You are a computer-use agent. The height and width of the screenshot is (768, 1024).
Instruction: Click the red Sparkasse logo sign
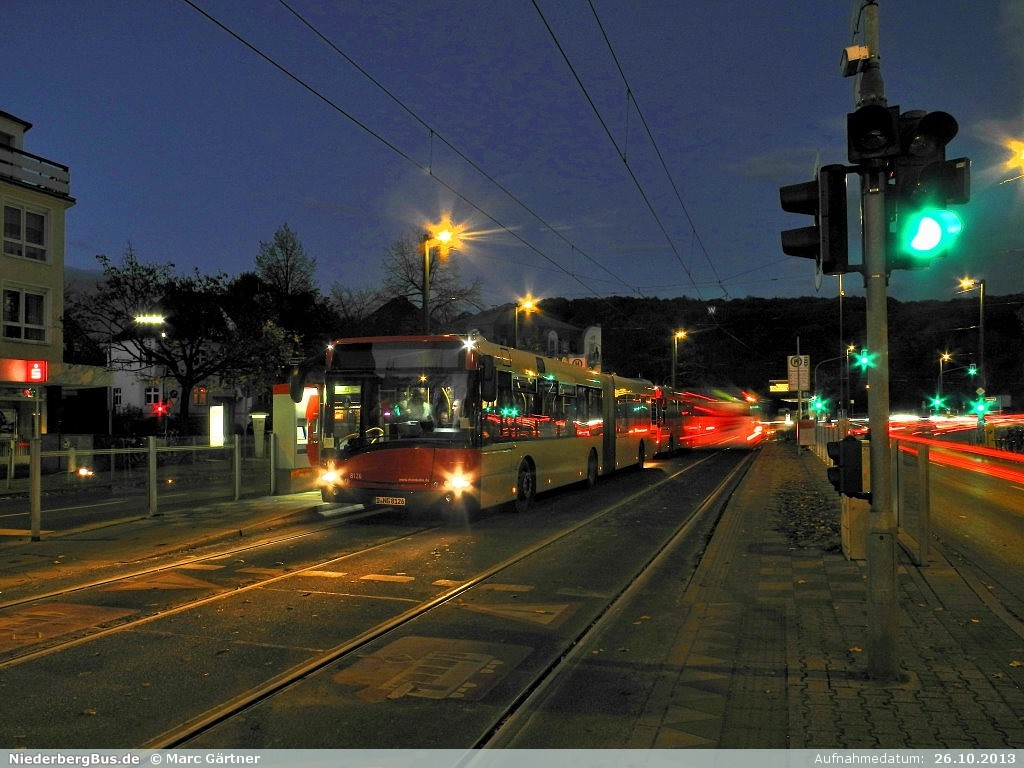pyautogui.click(x=36, y=371)
